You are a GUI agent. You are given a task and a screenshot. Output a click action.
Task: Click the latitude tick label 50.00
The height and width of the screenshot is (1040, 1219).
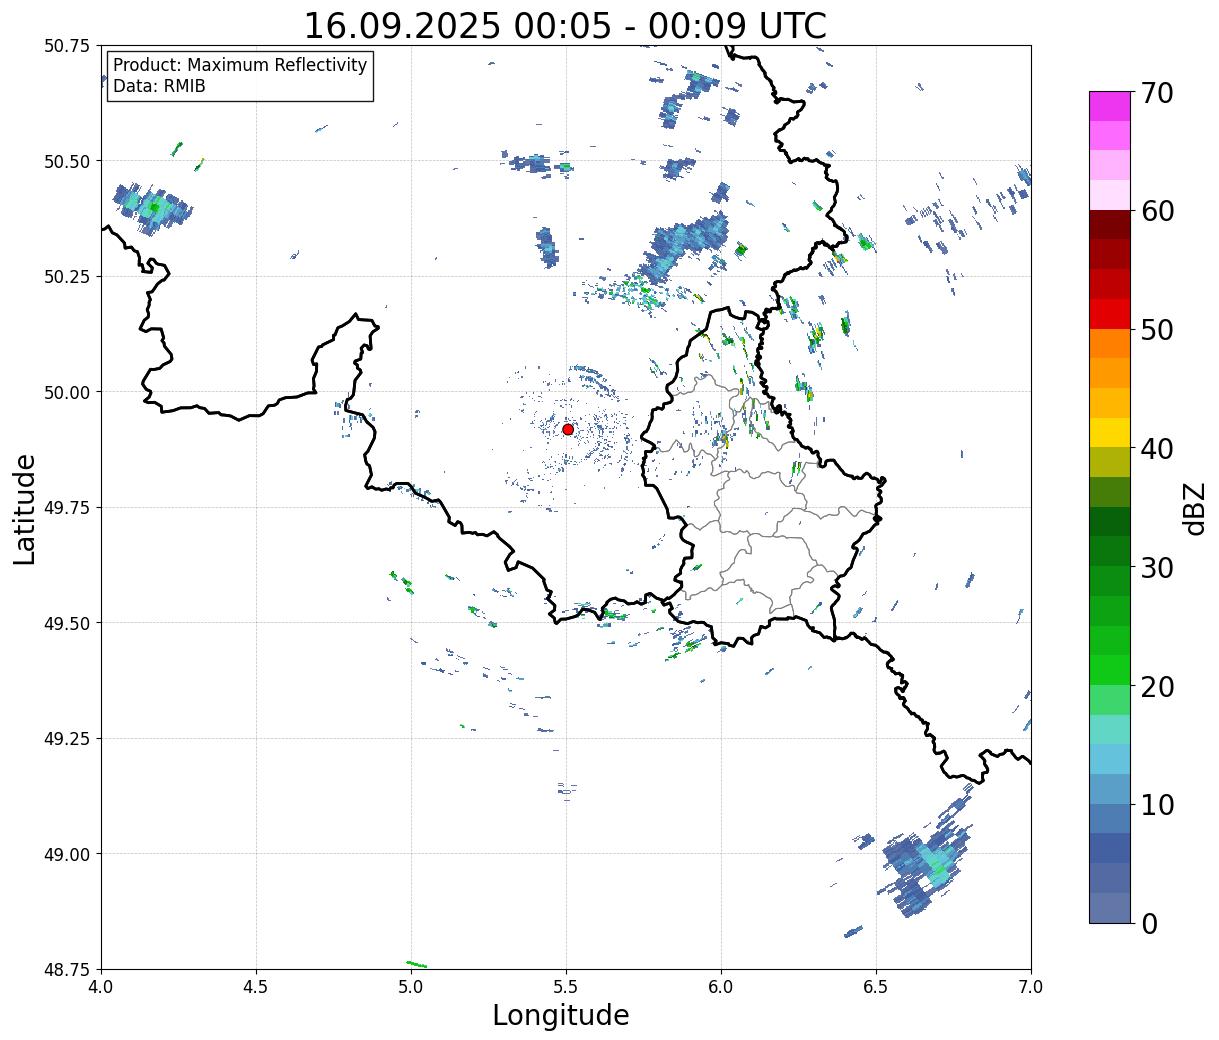click(x=67, y=392)
